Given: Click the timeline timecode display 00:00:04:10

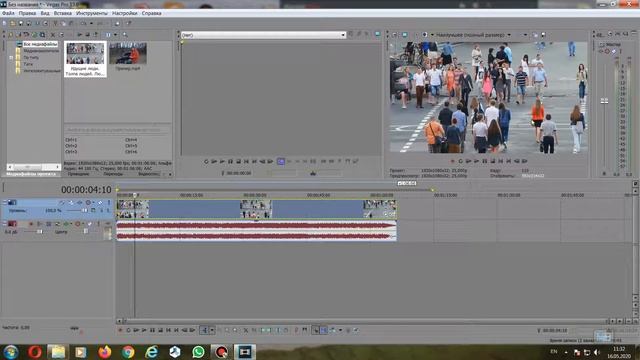Looking at the screenshot, I should point(86,190).
